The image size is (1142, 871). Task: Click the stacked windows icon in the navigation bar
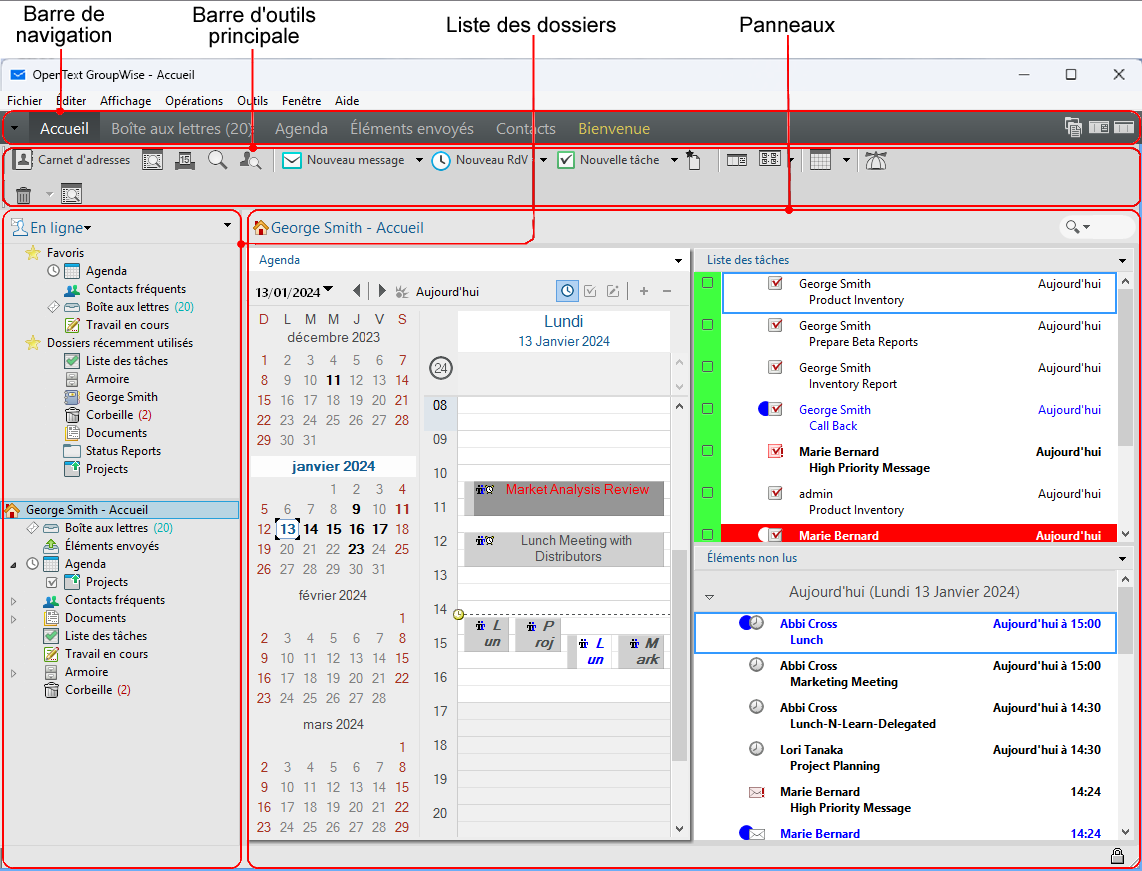click(x=1073, y=127)
